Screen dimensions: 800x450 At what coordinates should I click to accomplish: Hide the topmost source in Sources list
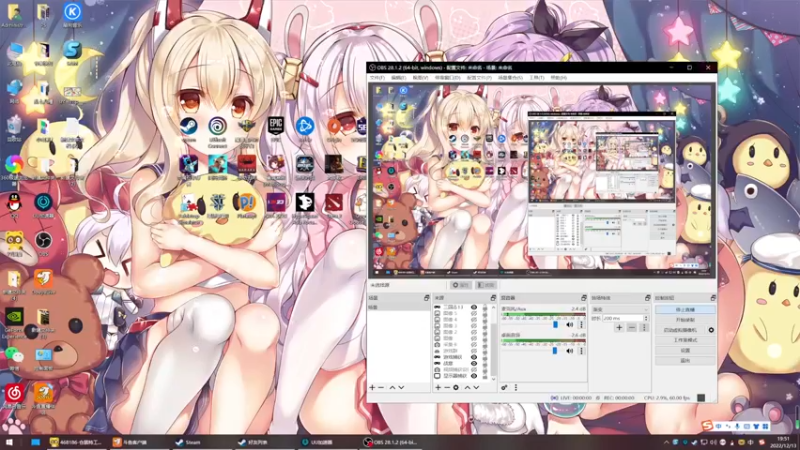tap(474, 307)
